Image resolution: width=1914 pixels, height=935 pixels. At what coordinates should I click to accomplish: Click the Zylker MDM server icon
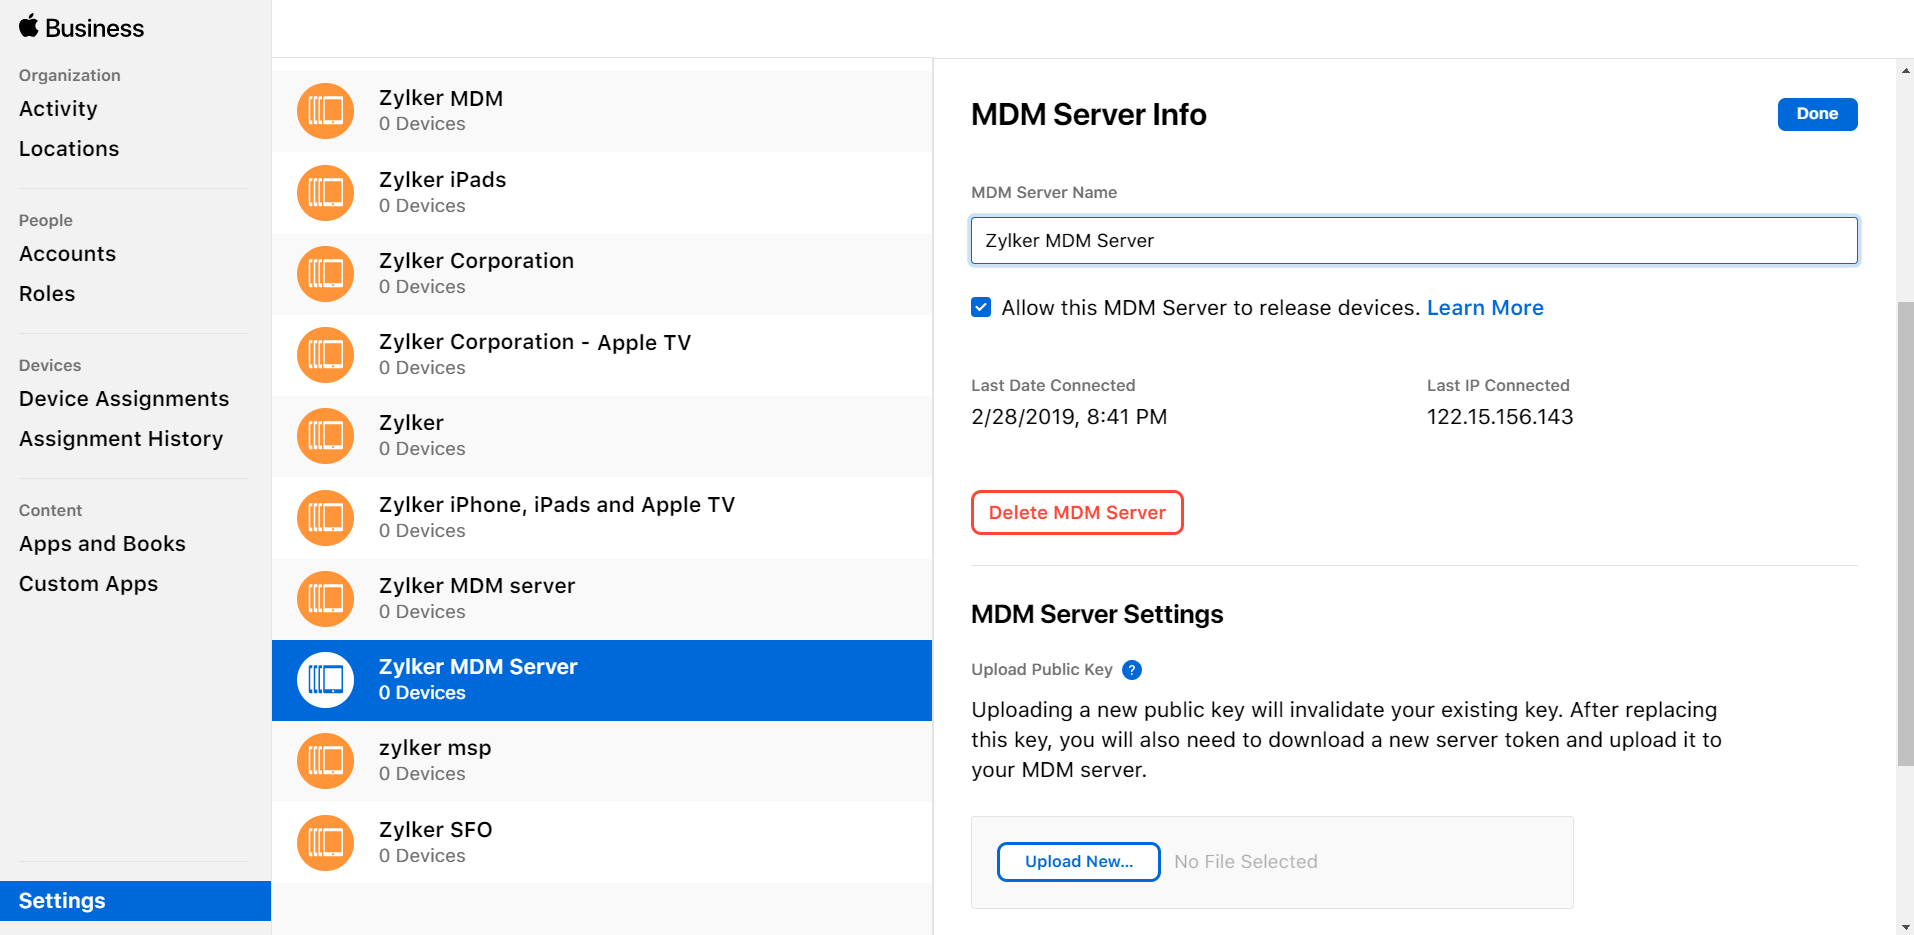pyautogui.click(x=325, y=599)
